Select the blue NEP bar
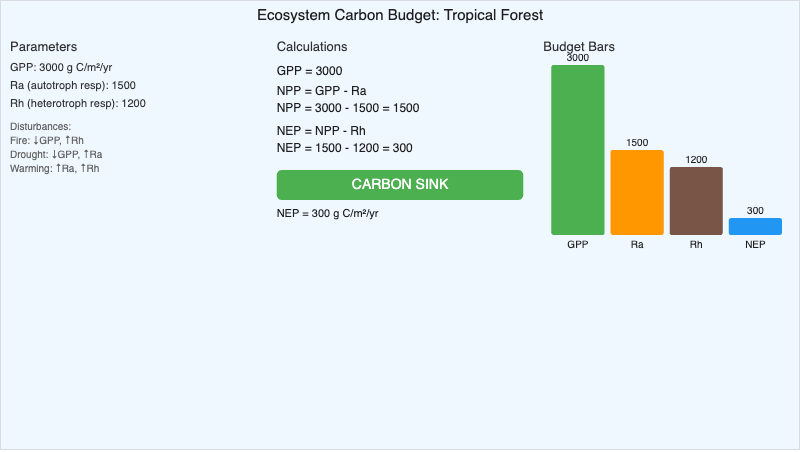800x452 pixels. 755,226
